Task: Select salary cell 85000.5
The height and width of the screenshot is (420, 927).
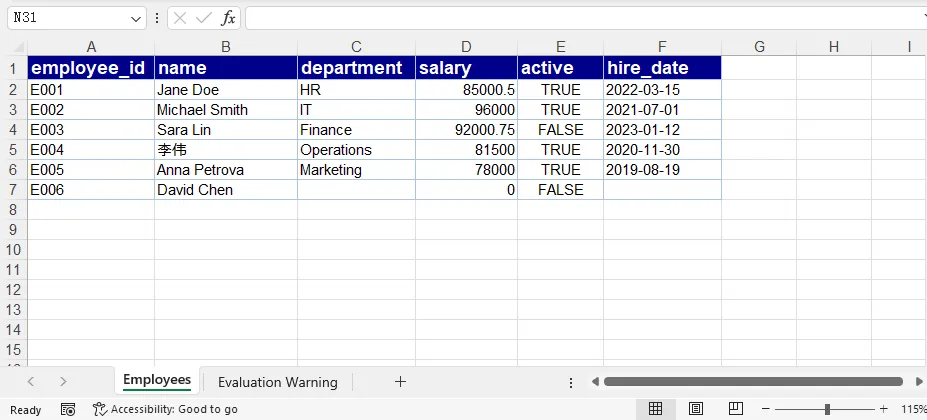Action: pyautogui.click(x=466, y=90)
